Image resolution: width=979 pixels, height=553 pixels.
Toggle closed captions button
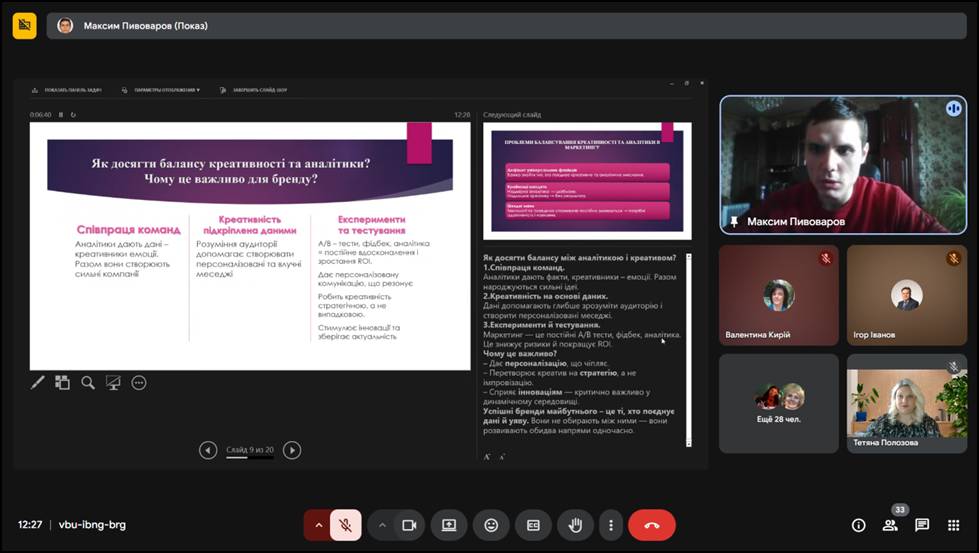[x=533, y=525]
